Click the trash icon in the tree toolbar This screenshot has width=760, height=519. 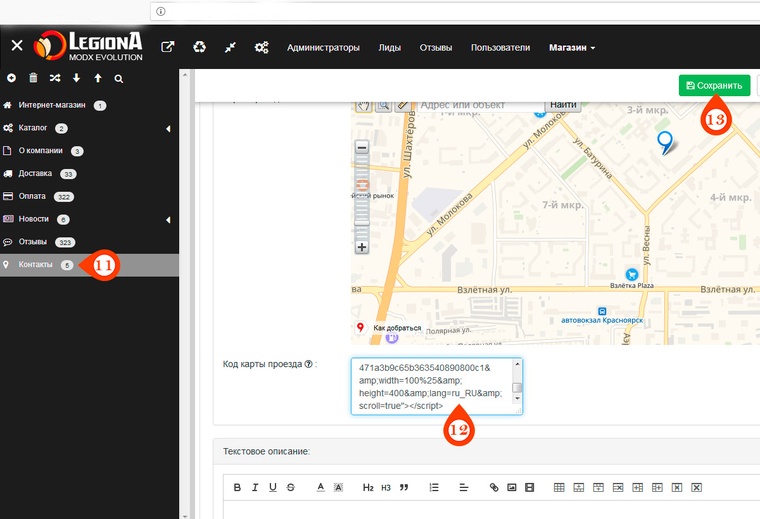coord(33,78)
